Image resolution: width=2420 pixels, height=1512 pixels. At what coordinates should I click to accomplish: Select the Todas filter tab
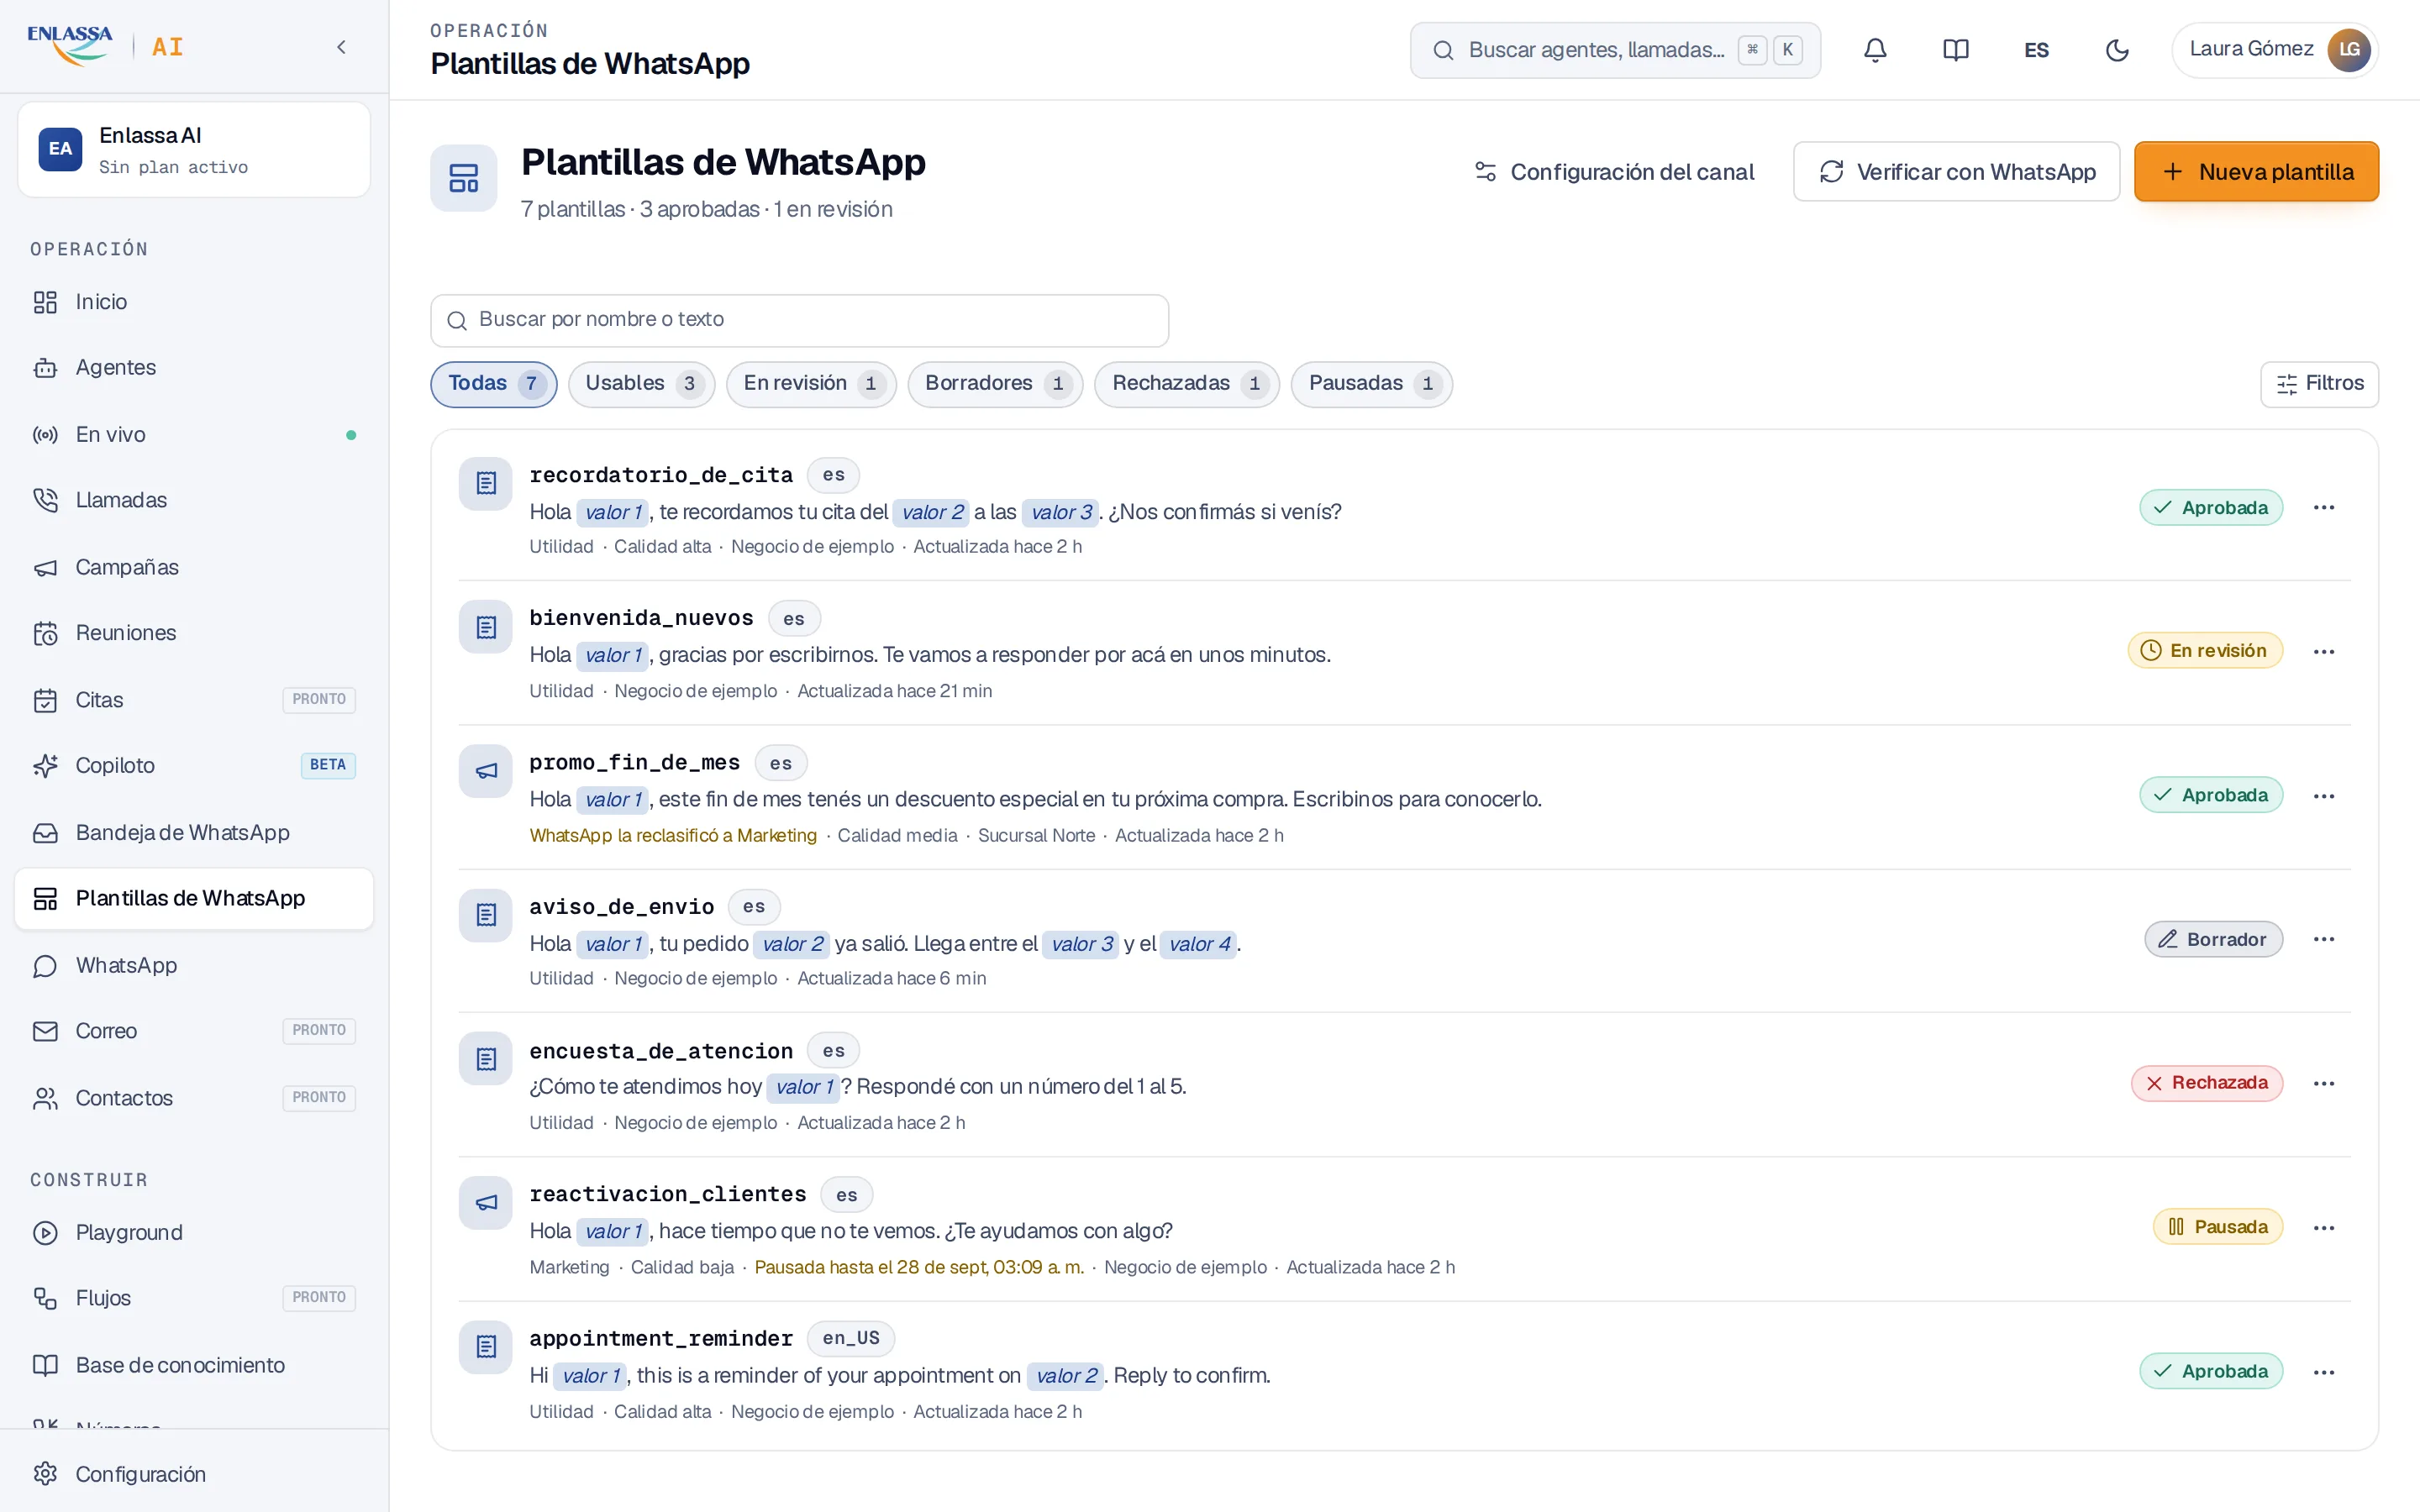pyautogui.click(x=494, y=384)
